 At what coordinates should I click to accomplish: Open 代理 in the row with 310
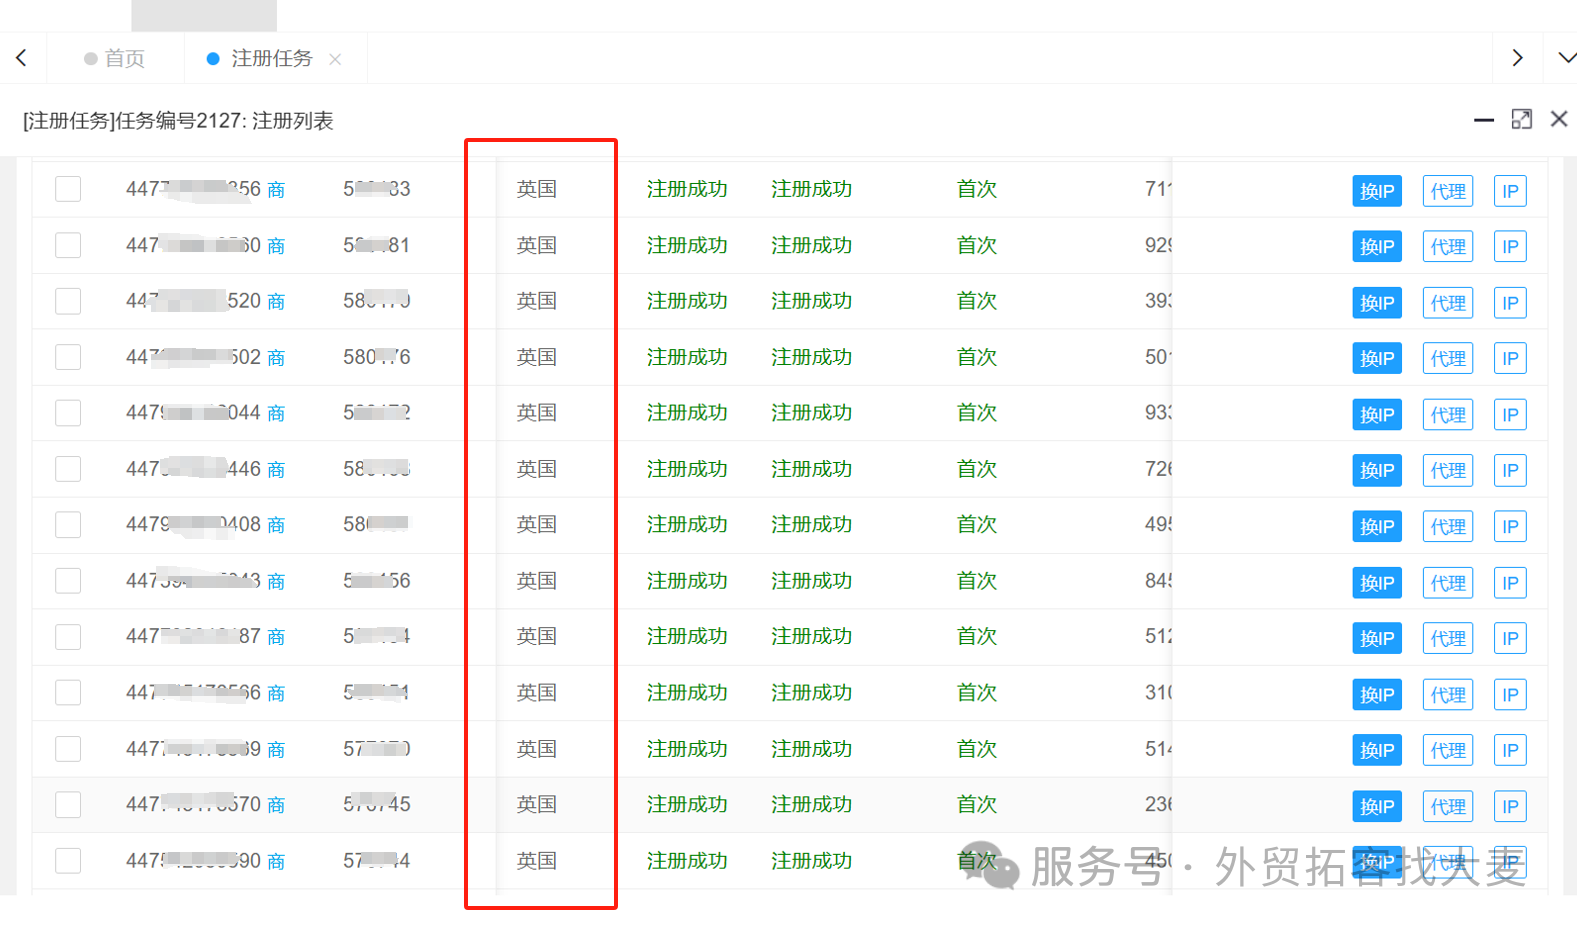point(1448,694)
